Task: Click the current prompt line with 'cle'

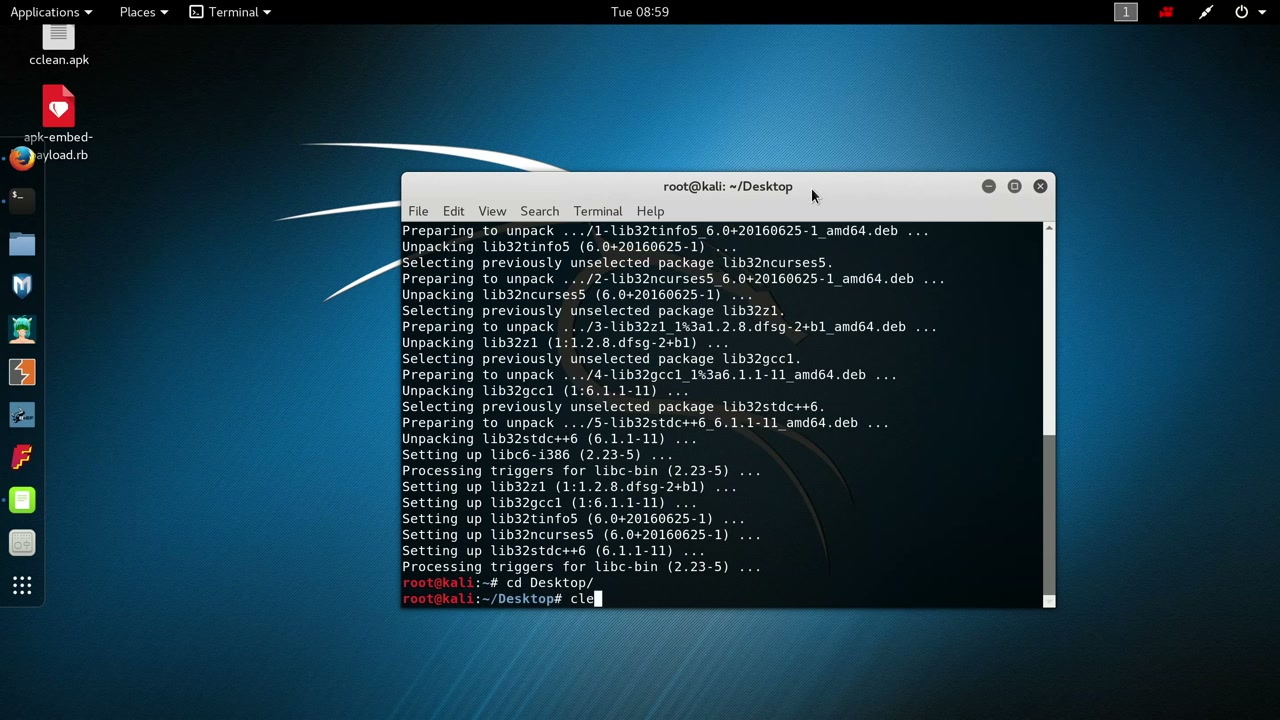Action: click(x=502, y=599)
